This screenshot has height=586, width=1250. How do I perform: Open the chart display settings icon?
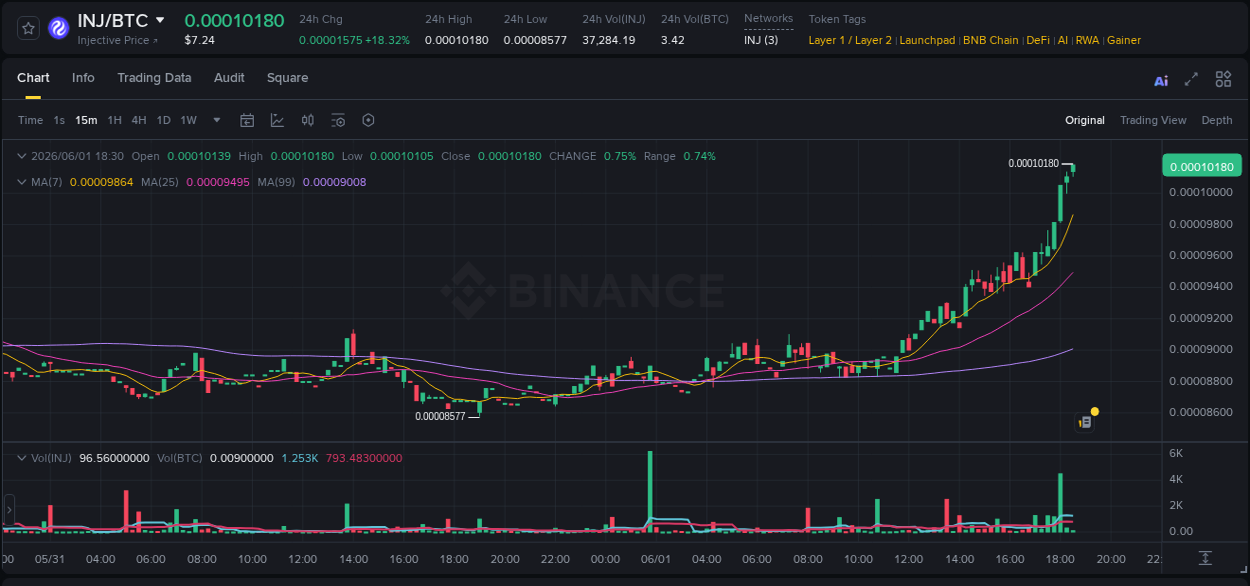(338, 120)
